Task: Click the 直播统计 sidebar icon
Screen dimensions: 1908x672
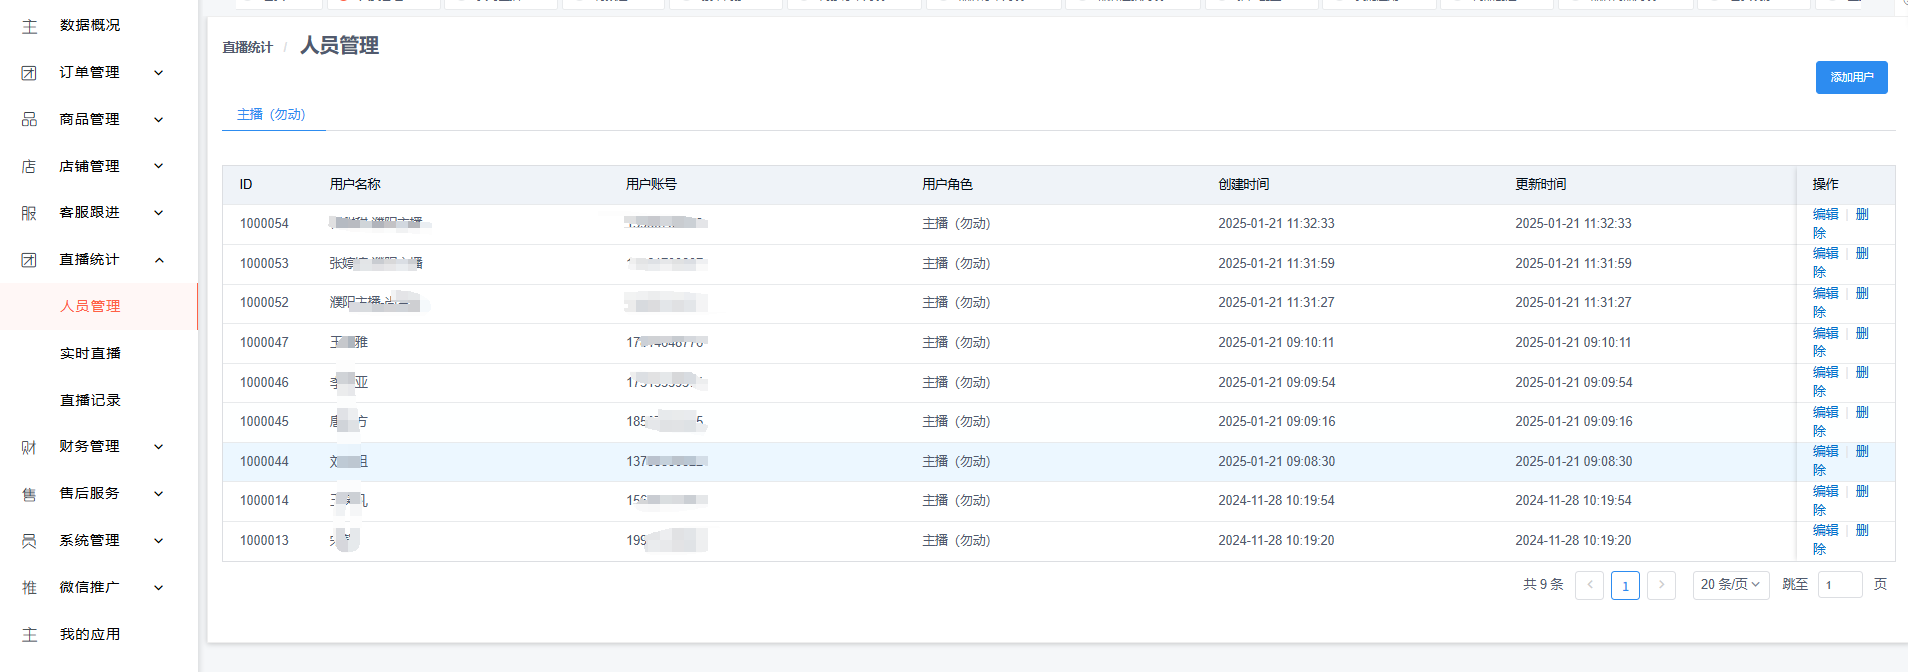Action: click(x=29, y=260)
